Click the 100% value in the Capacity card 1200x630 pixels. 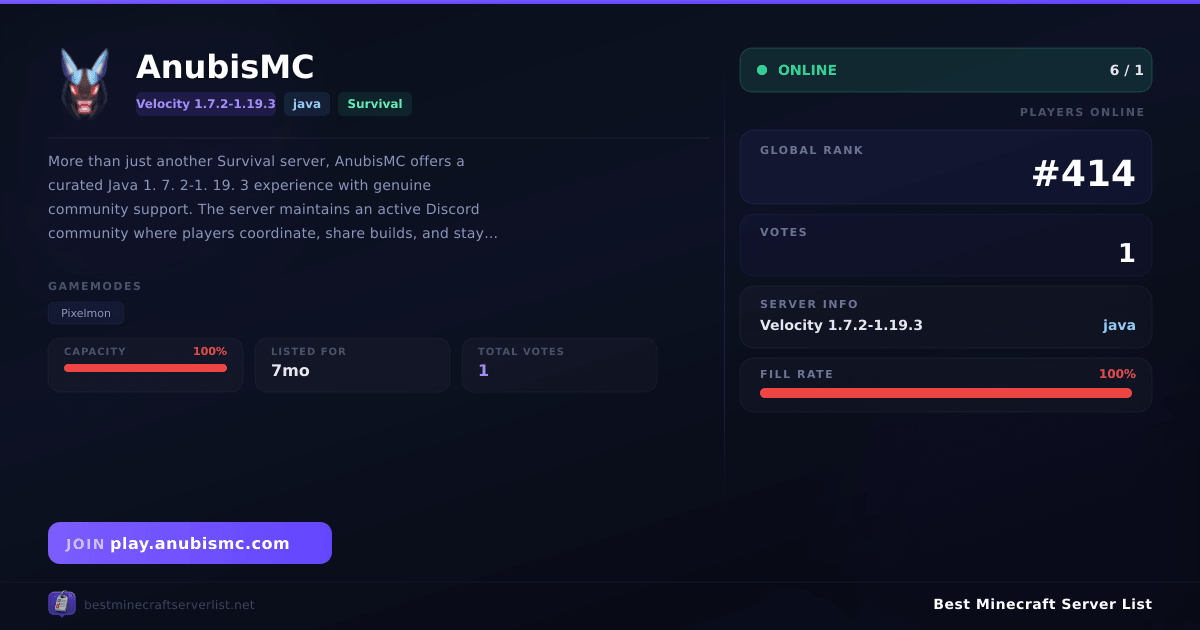210,351
